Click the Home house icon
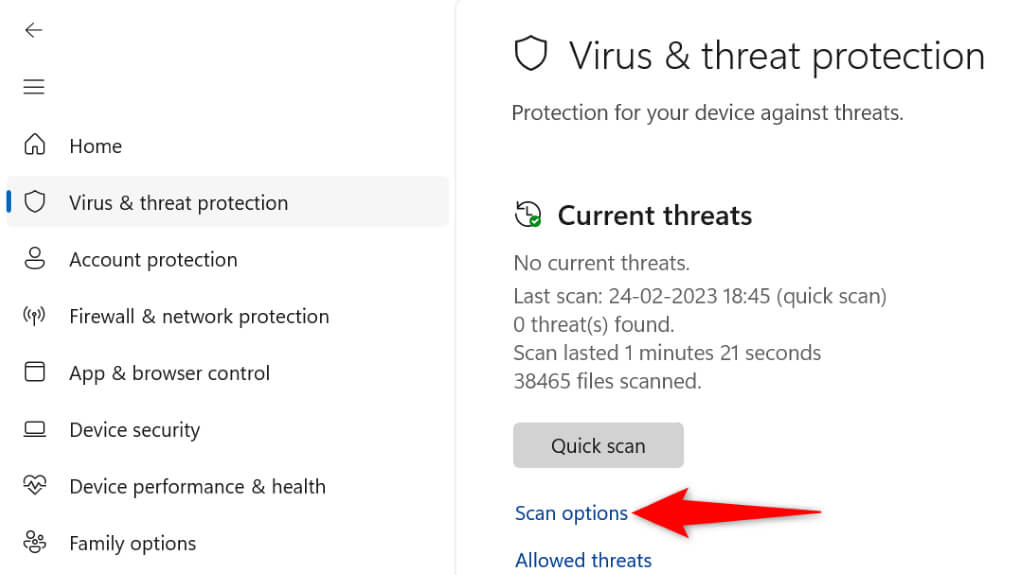The height and width of the screenshot is (575, 1024). click(35, 145)
